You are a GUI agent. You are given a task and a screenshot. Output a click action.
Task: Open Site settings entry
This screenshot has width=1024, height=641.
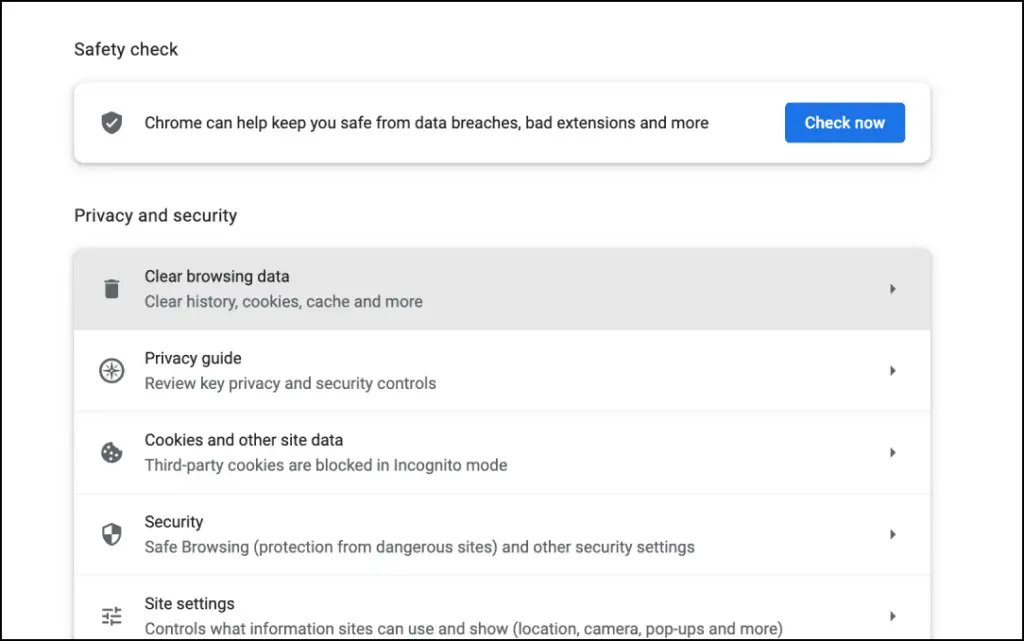[x=502, y=608]
